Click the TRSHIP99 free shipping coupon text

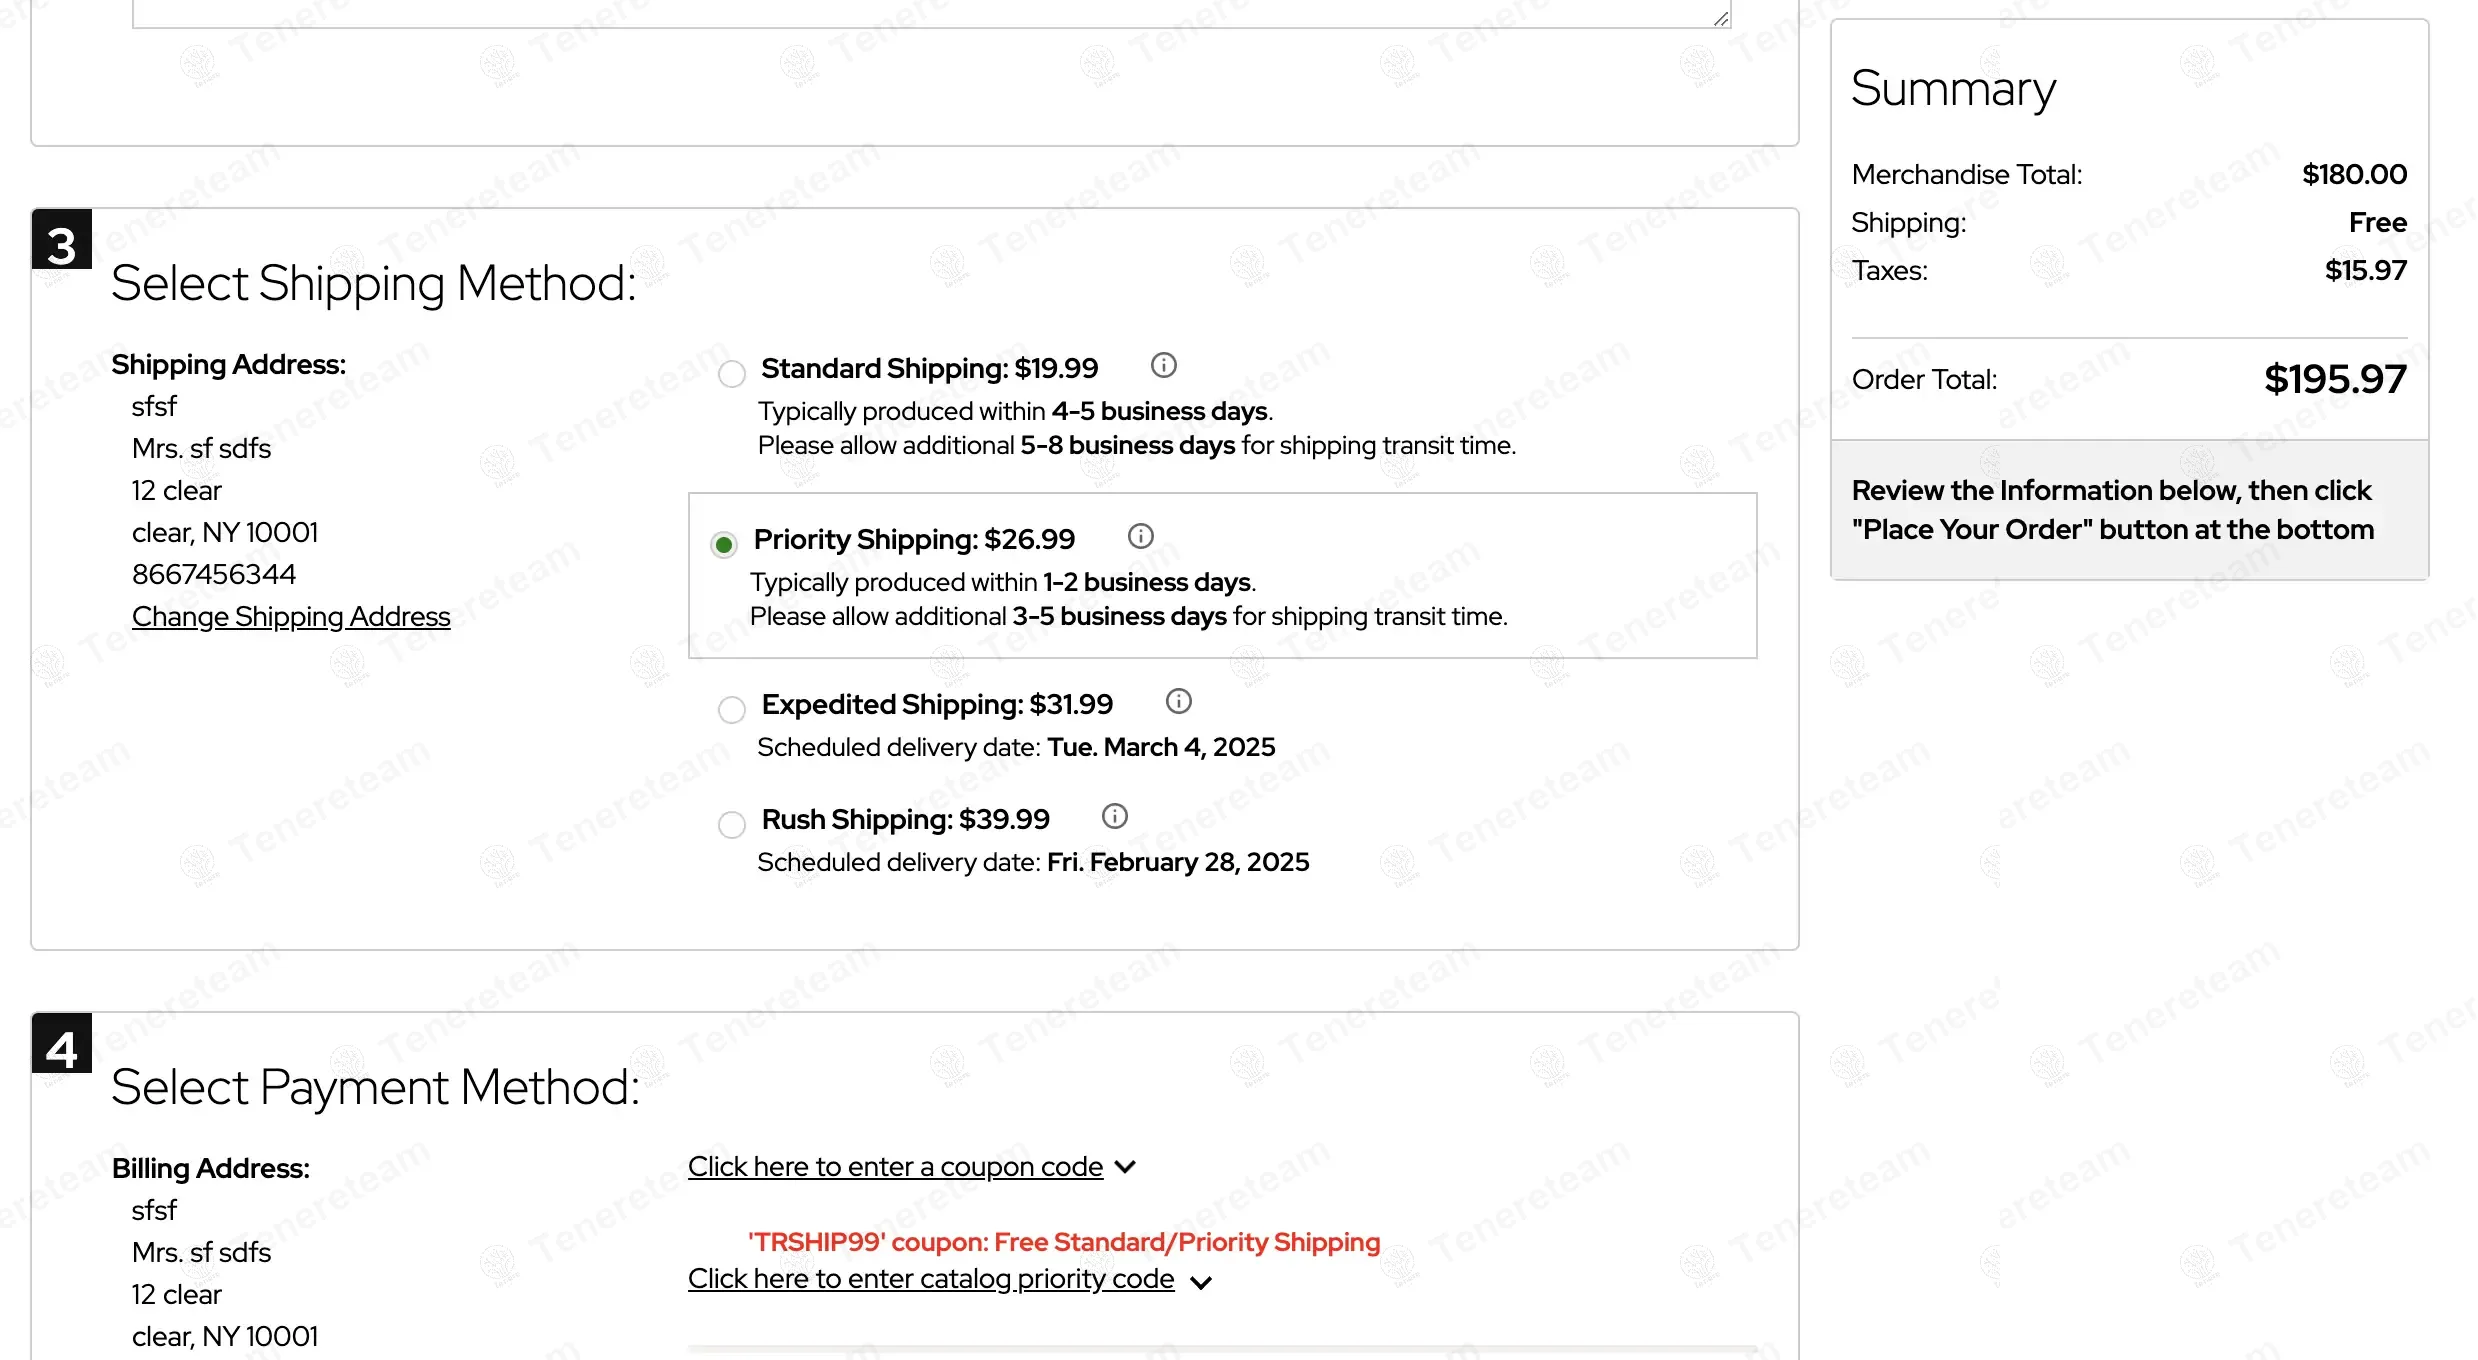click(x=1064, y=1242)
